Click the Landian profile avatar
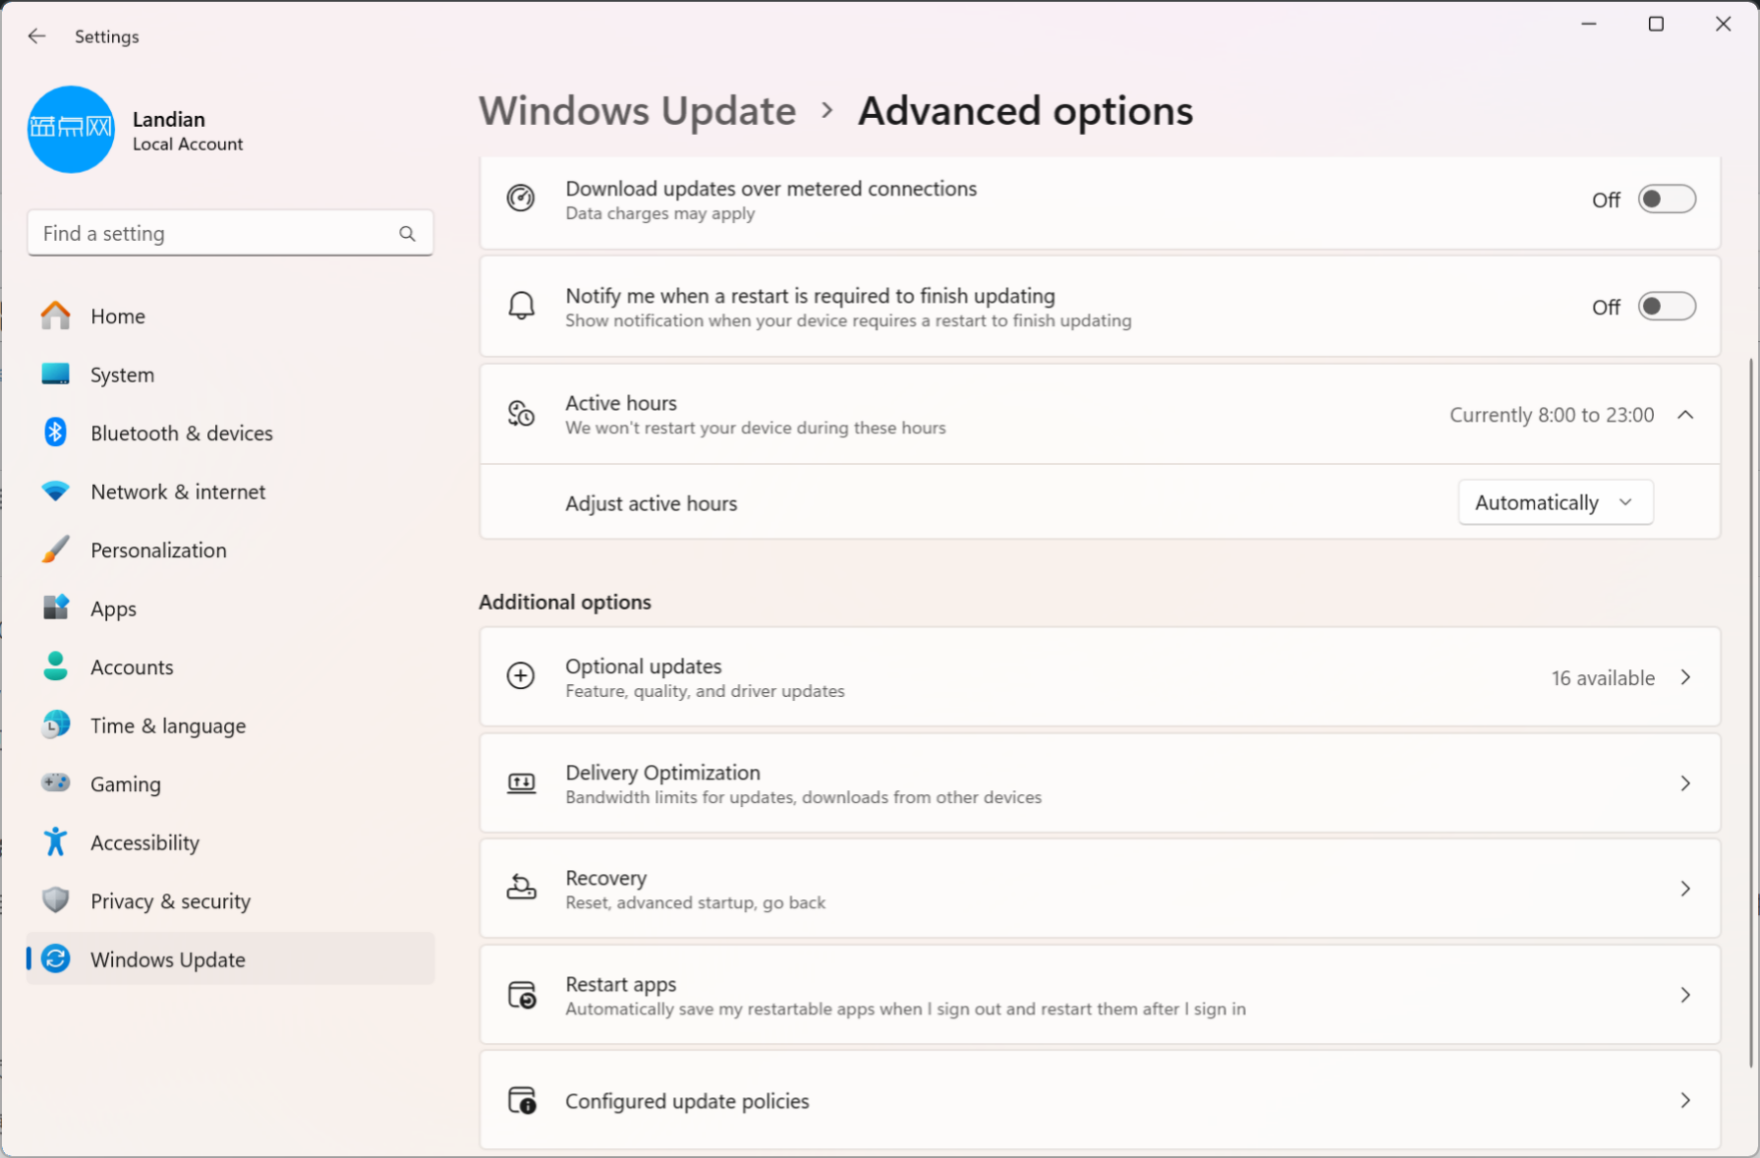Viewport: 1760px width, 1158px height. point(71,129)
